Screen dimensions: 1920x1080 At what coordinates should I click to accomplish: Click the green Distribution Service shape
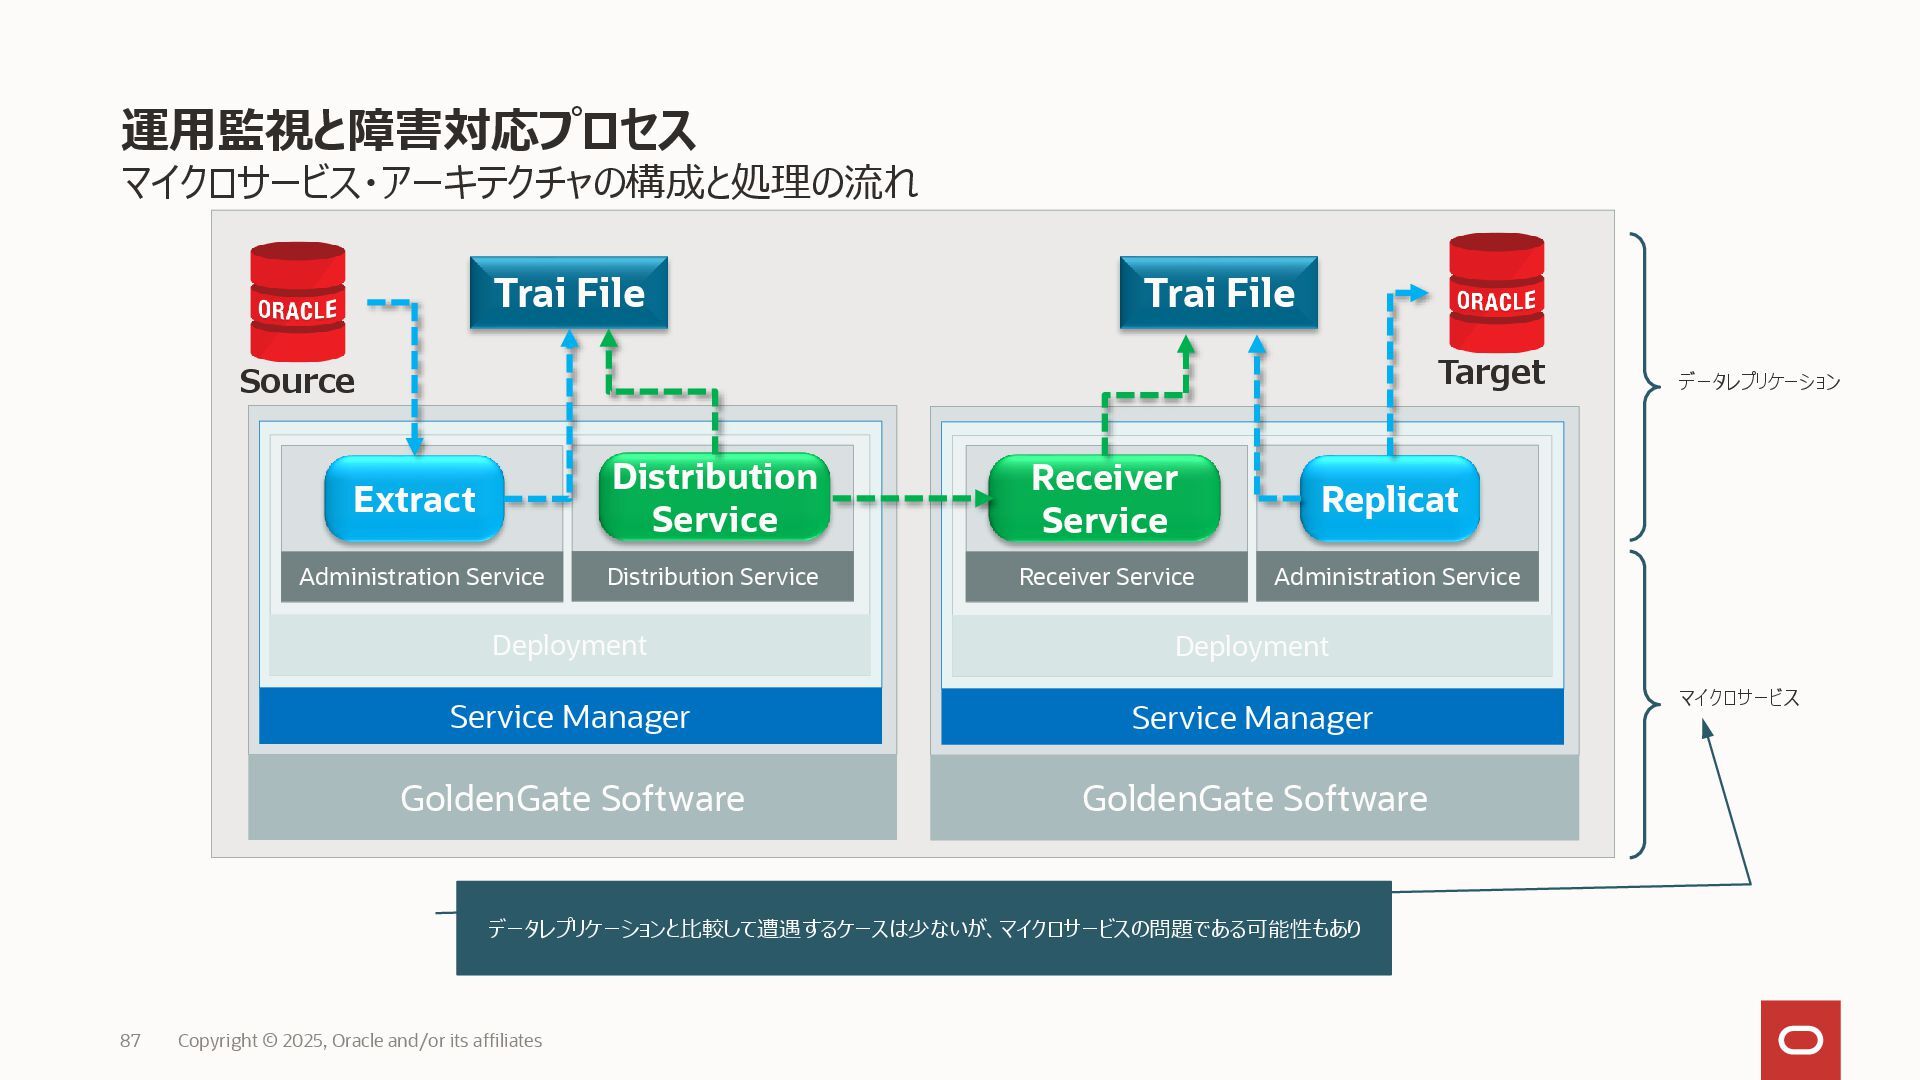[714, 498]
